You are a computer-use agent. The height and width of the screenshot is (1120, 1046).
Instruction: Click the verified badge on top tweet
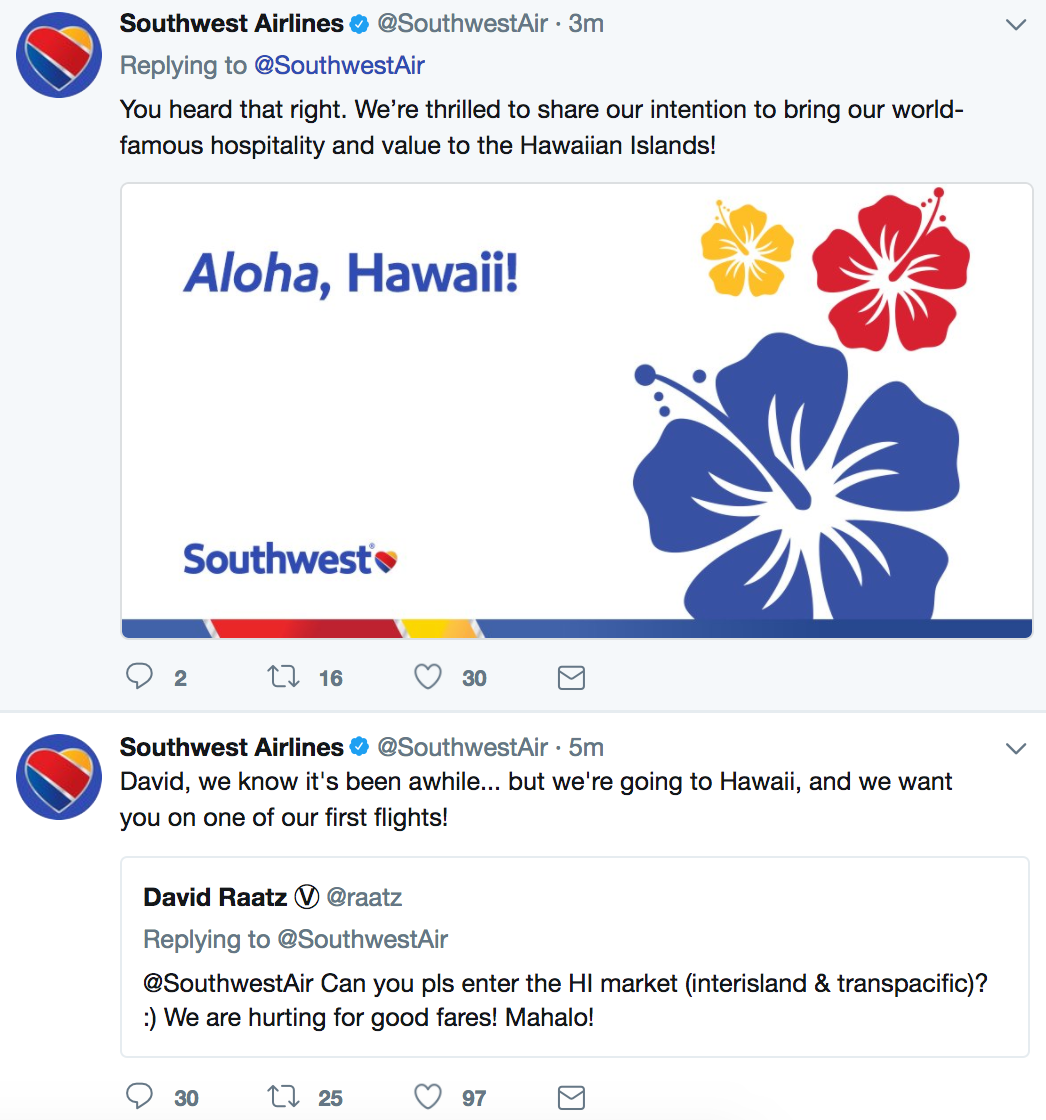coord(359,24)
